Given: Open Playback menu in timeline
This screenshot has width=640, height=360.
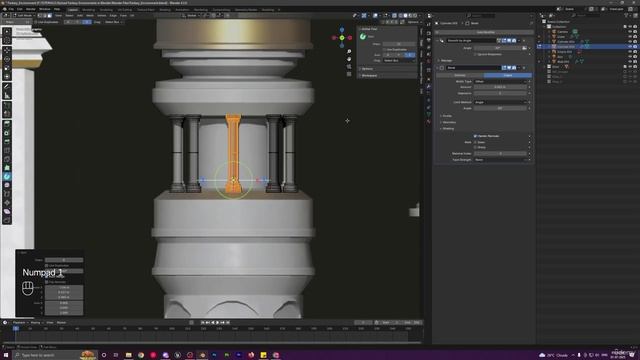Looking at the screenshot, I should click(19, 322).
